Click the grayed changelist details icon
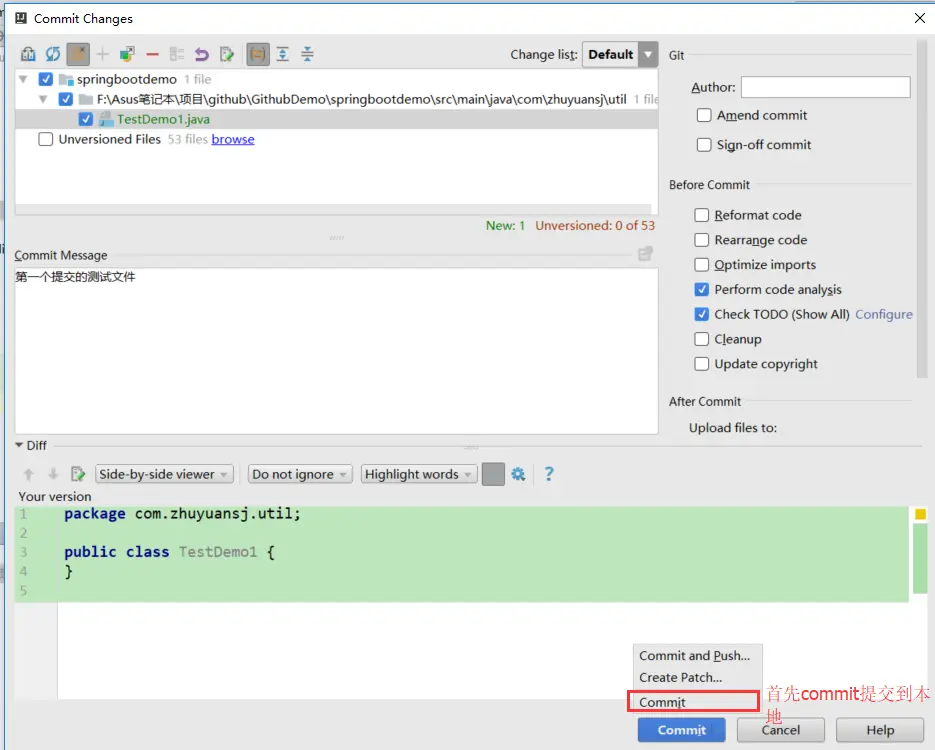Screen dimensions: 935x750 tap(177, 54)
